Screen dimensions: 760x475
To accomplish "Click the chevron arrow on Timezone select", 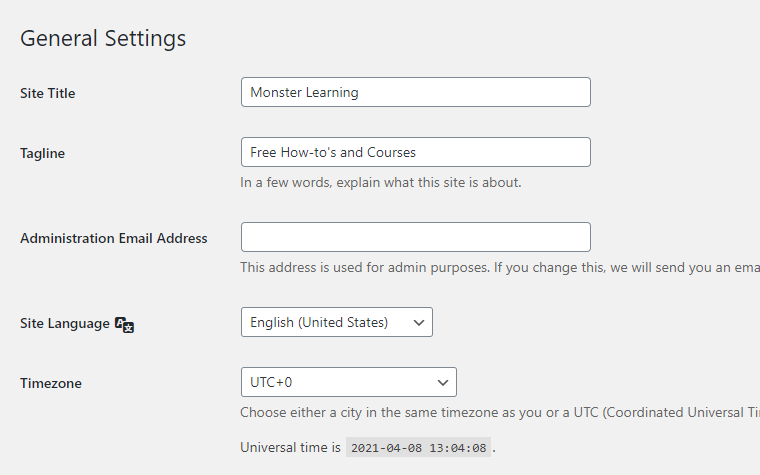I will (x=443, y=382).
